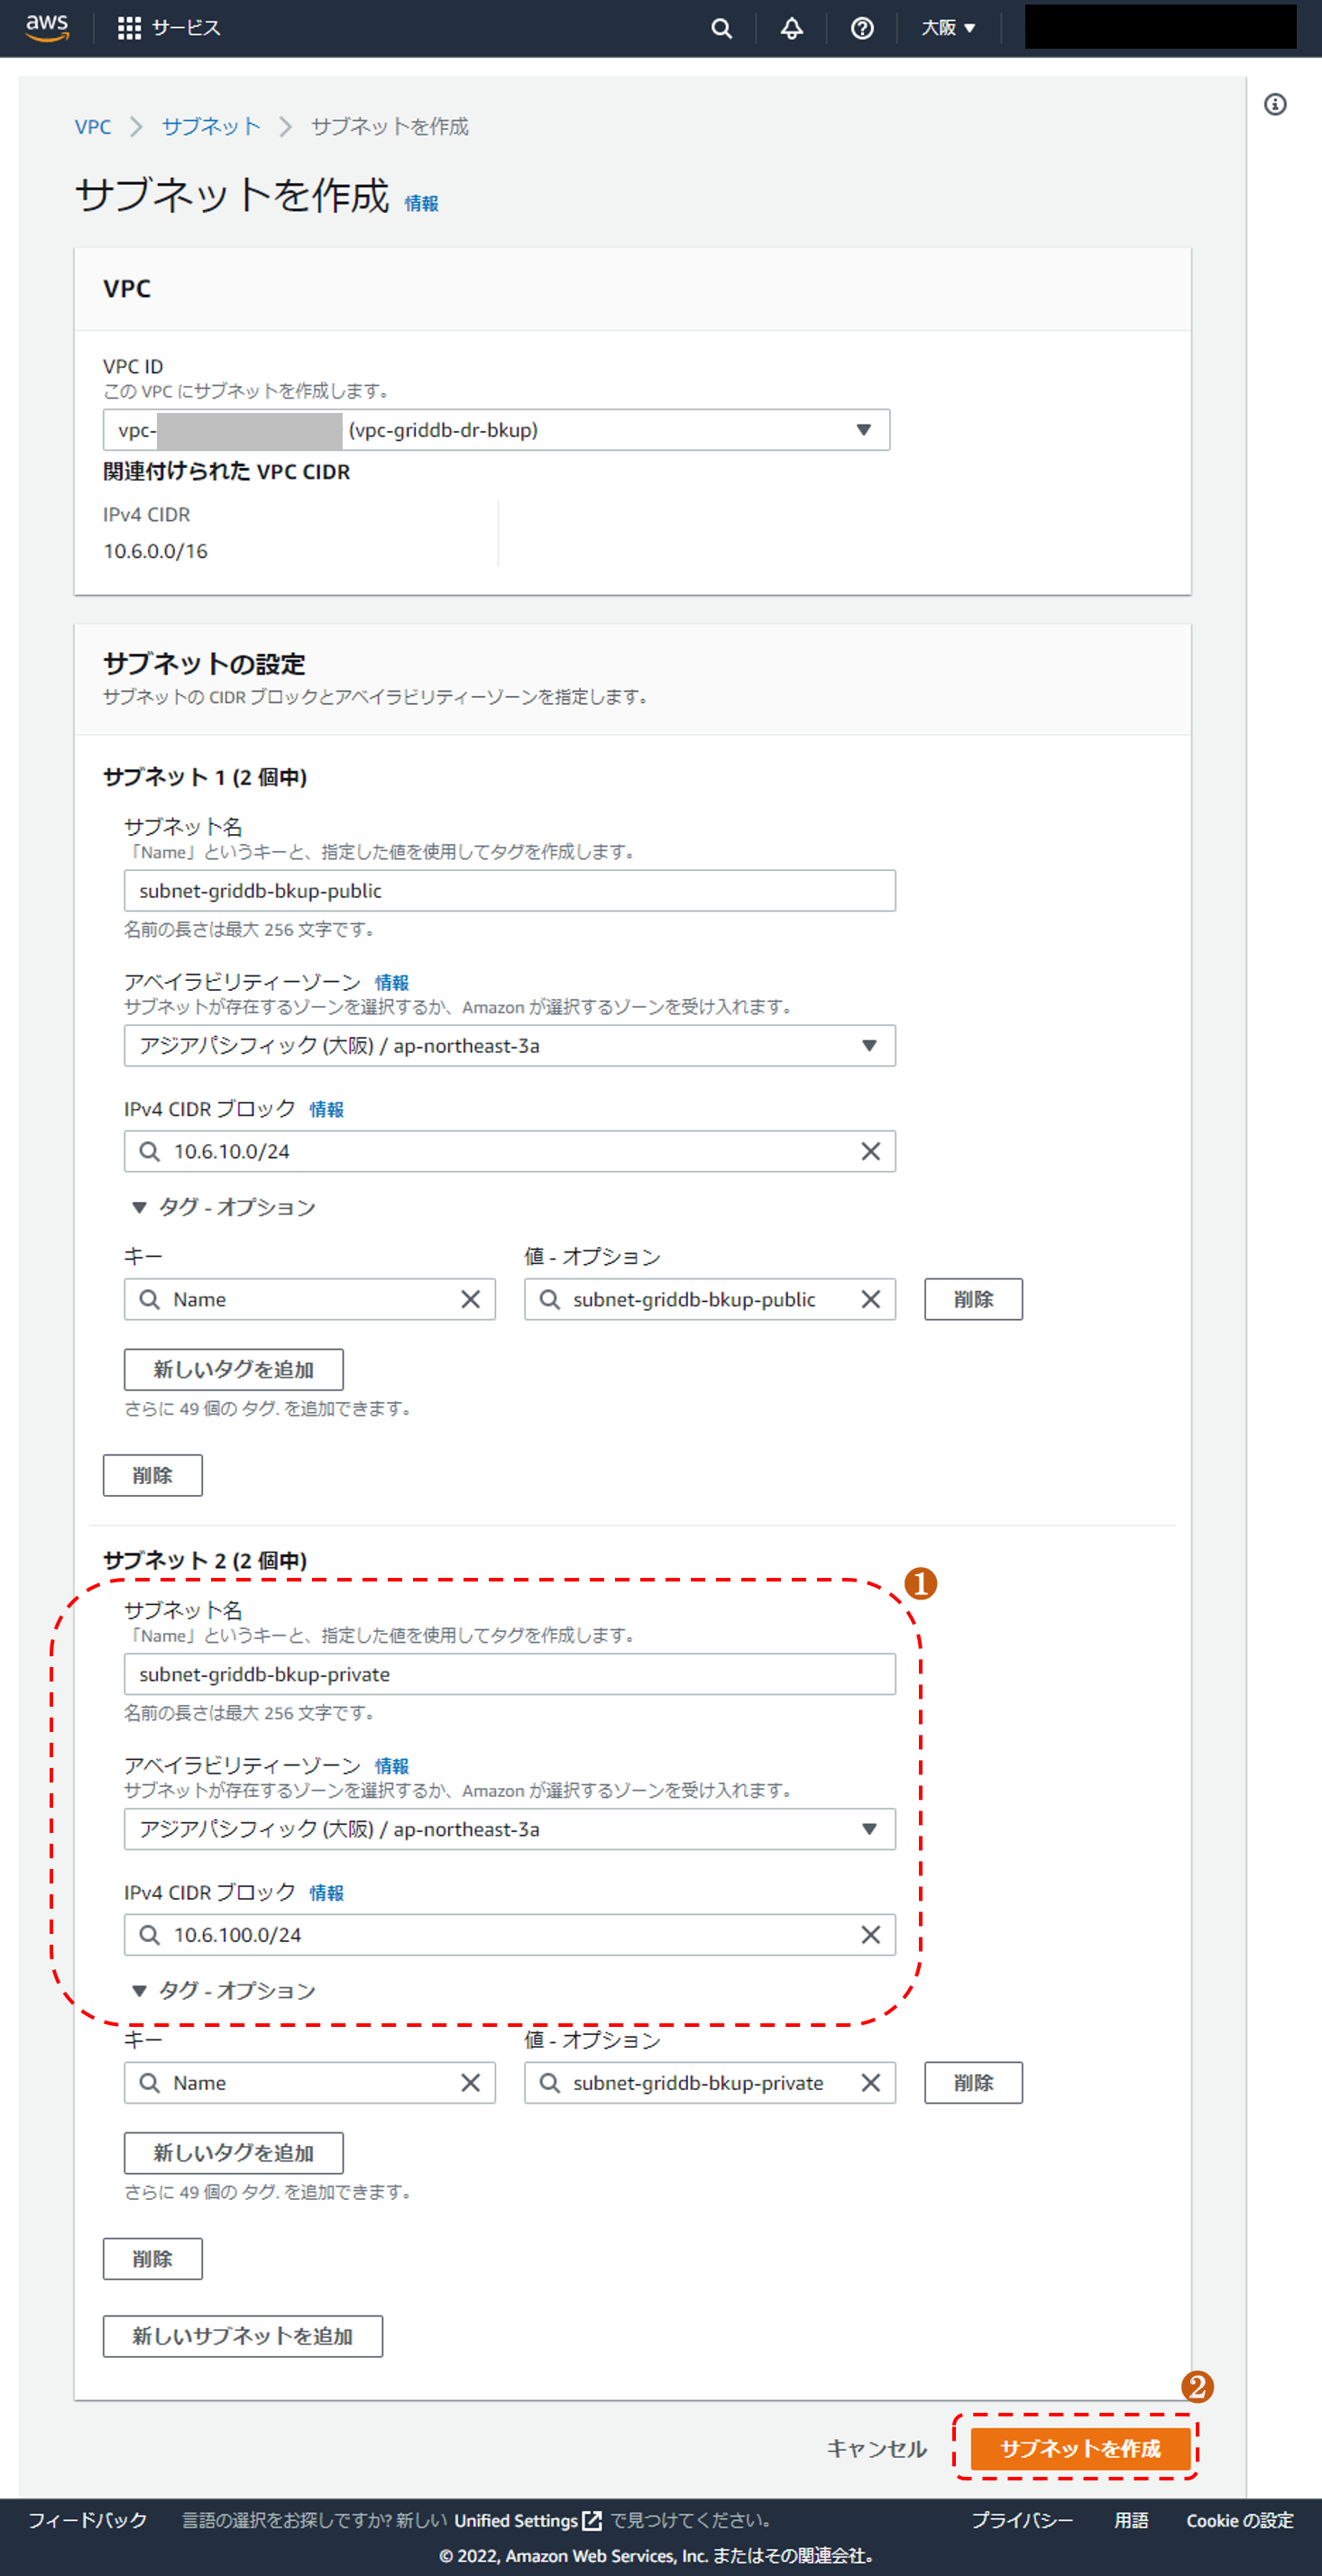Open the 大阪 region dropdown
The image size is (1322, 2576).
[947, 28]
